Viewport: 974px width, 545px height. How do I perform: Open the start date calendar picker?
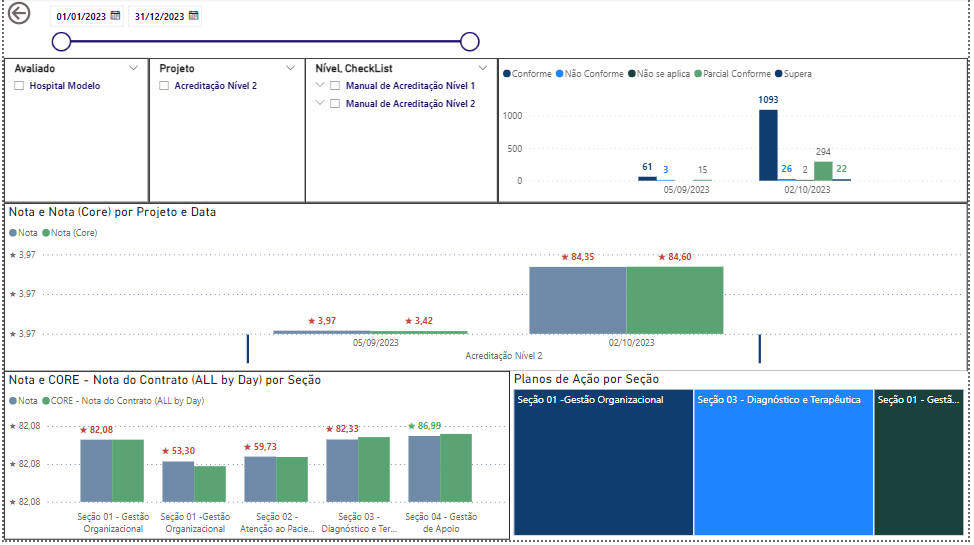(x=115, y=16)
